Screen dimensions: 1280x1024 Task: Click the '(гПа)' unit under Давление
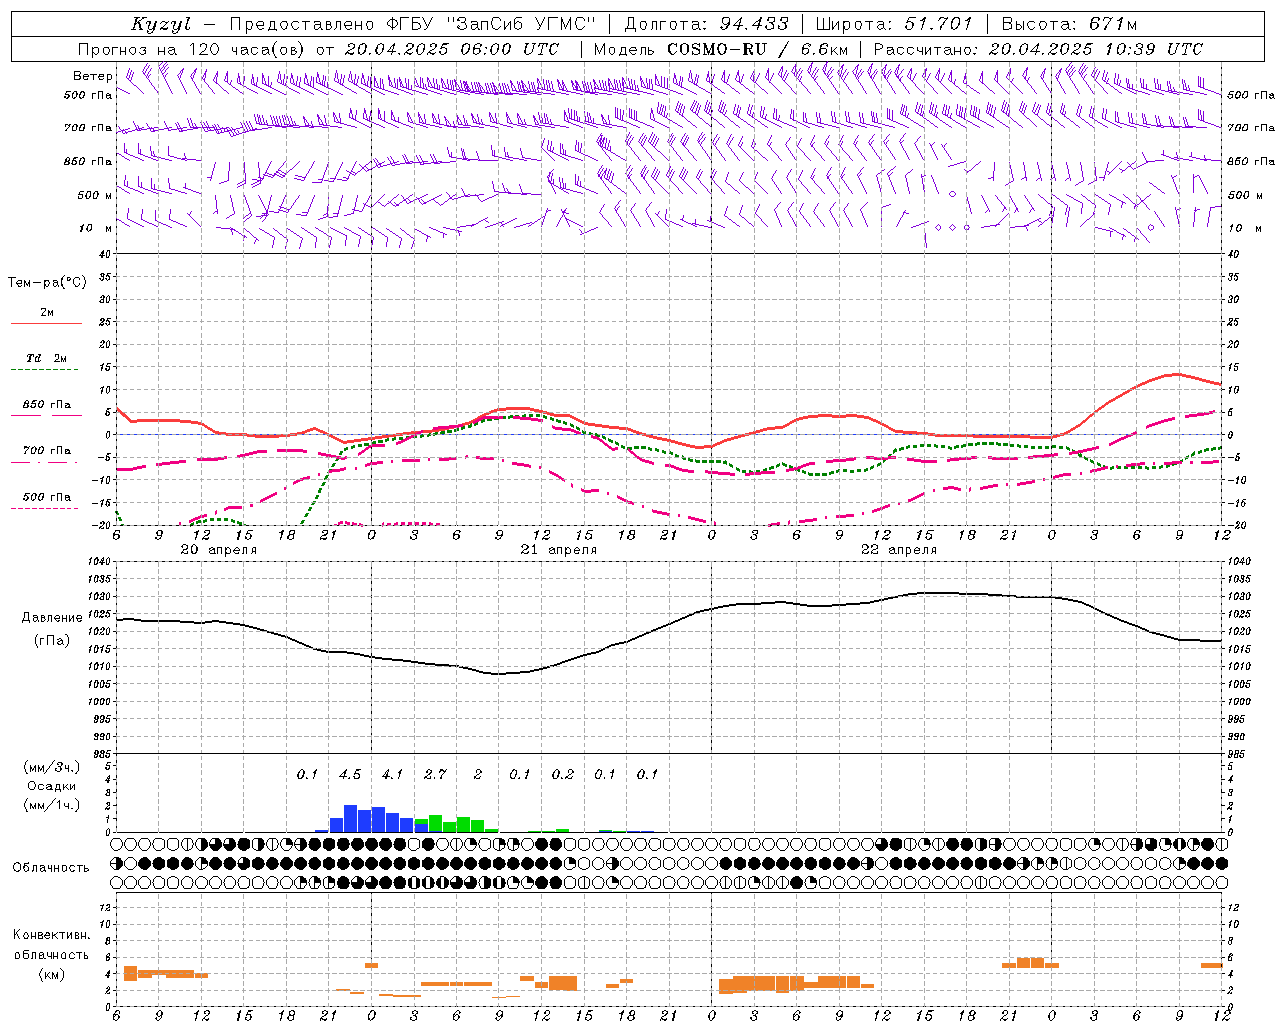click(52, 640)
